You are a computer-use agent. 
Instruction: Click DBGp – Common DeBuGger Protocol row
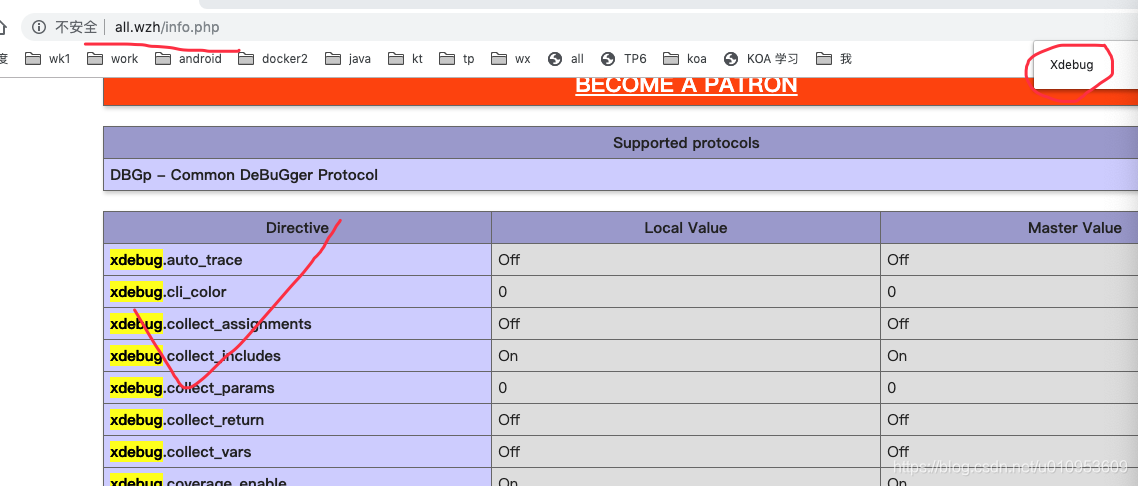tap(621, 175)
